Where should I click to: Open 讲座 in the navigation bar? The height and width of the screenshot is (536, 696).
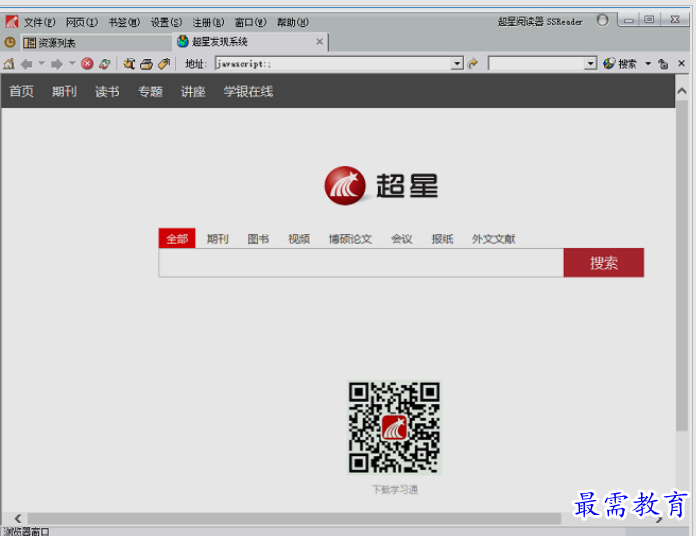[193, 91]
